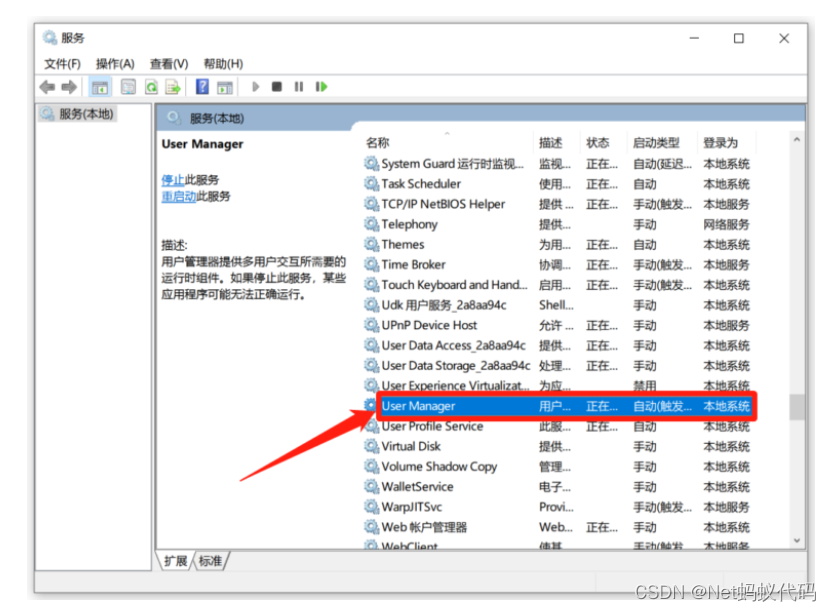Select 服务(本地) in the left tree
Image resolution: width=831 pixels, height=612 pixels.
coord(78,114)
